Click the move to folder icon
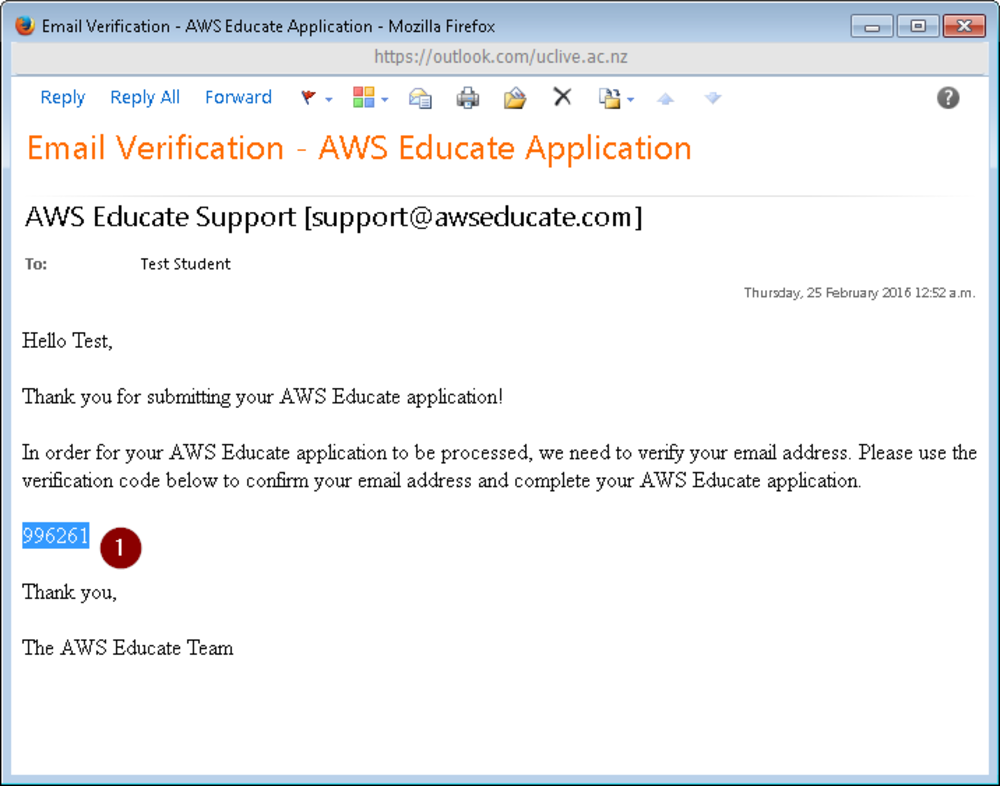 pyautogui.click(x=515, y=98)
